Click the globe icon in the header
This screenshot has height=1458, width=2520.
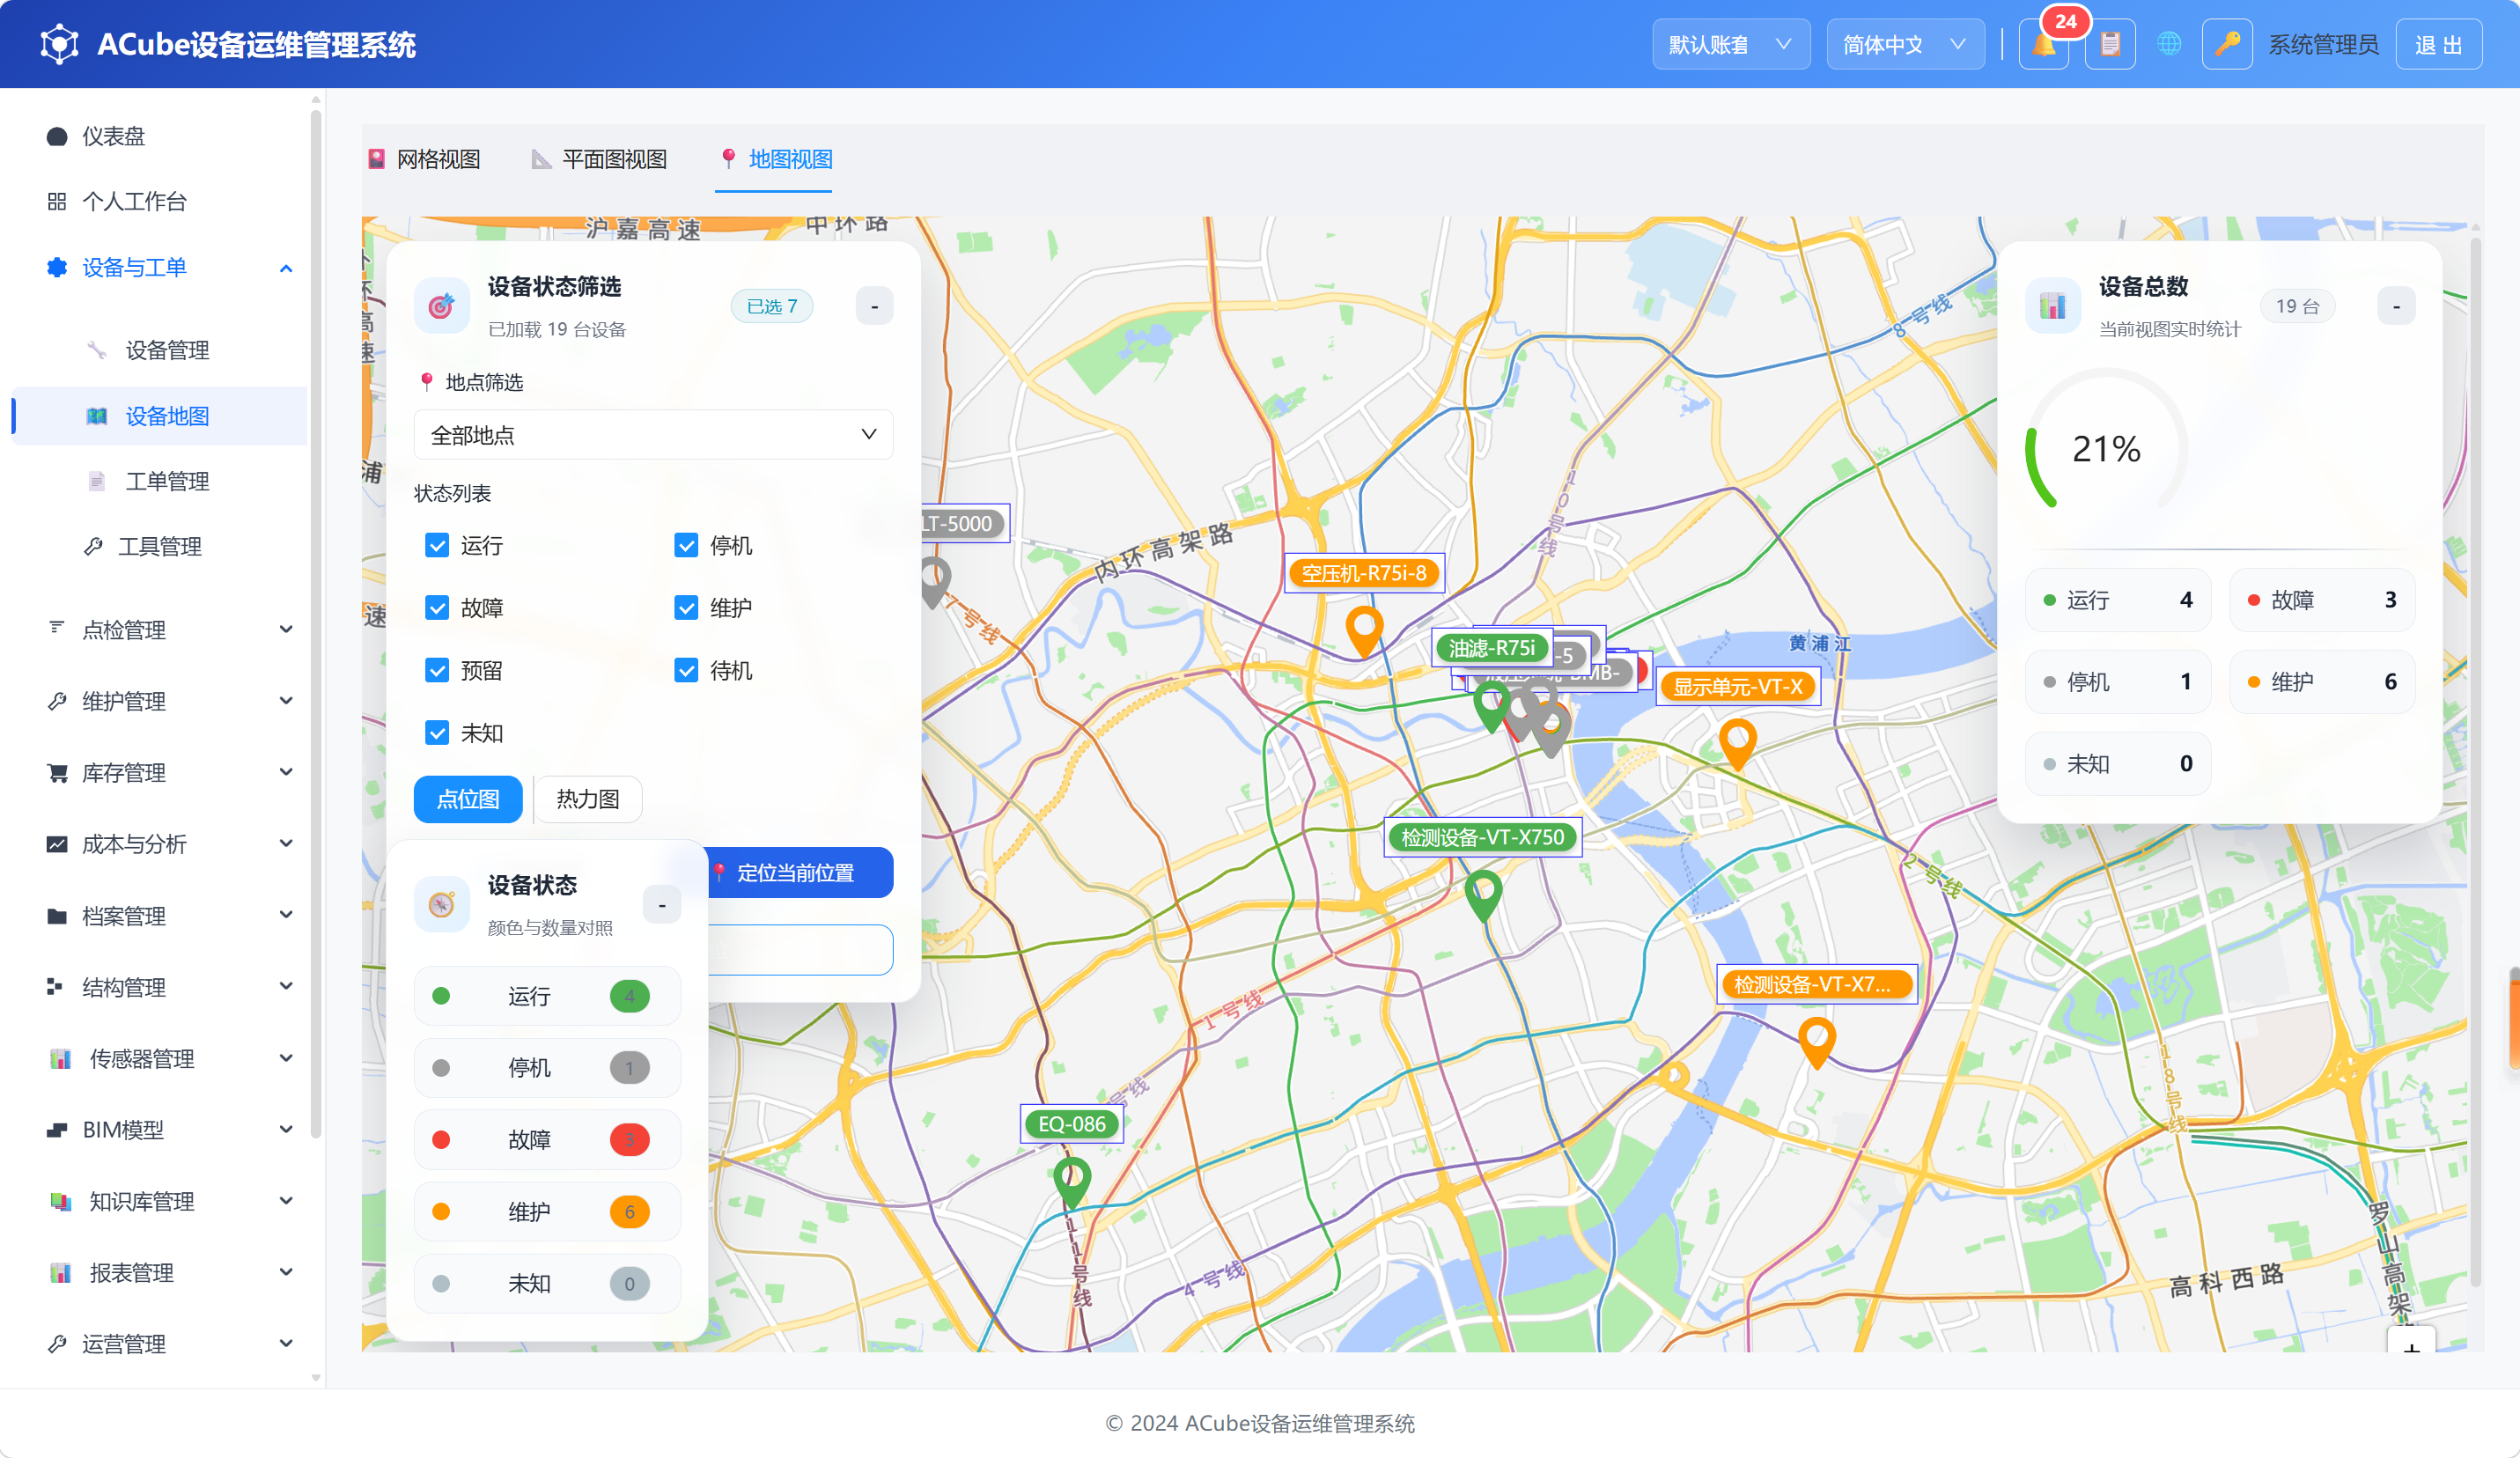pyautogui.click(x=2168, y=44)
